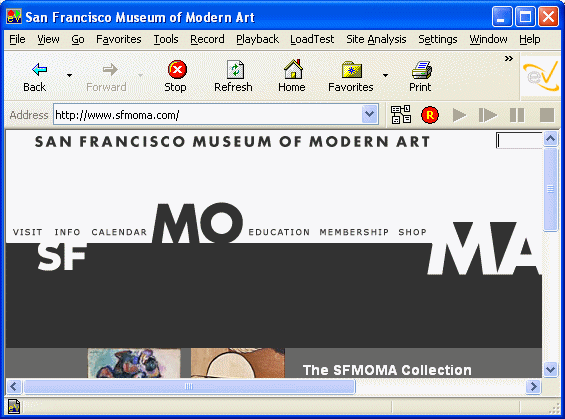Open the Playback menu
The height and width of the screenshot is (419, 565).
coord(257,39)
